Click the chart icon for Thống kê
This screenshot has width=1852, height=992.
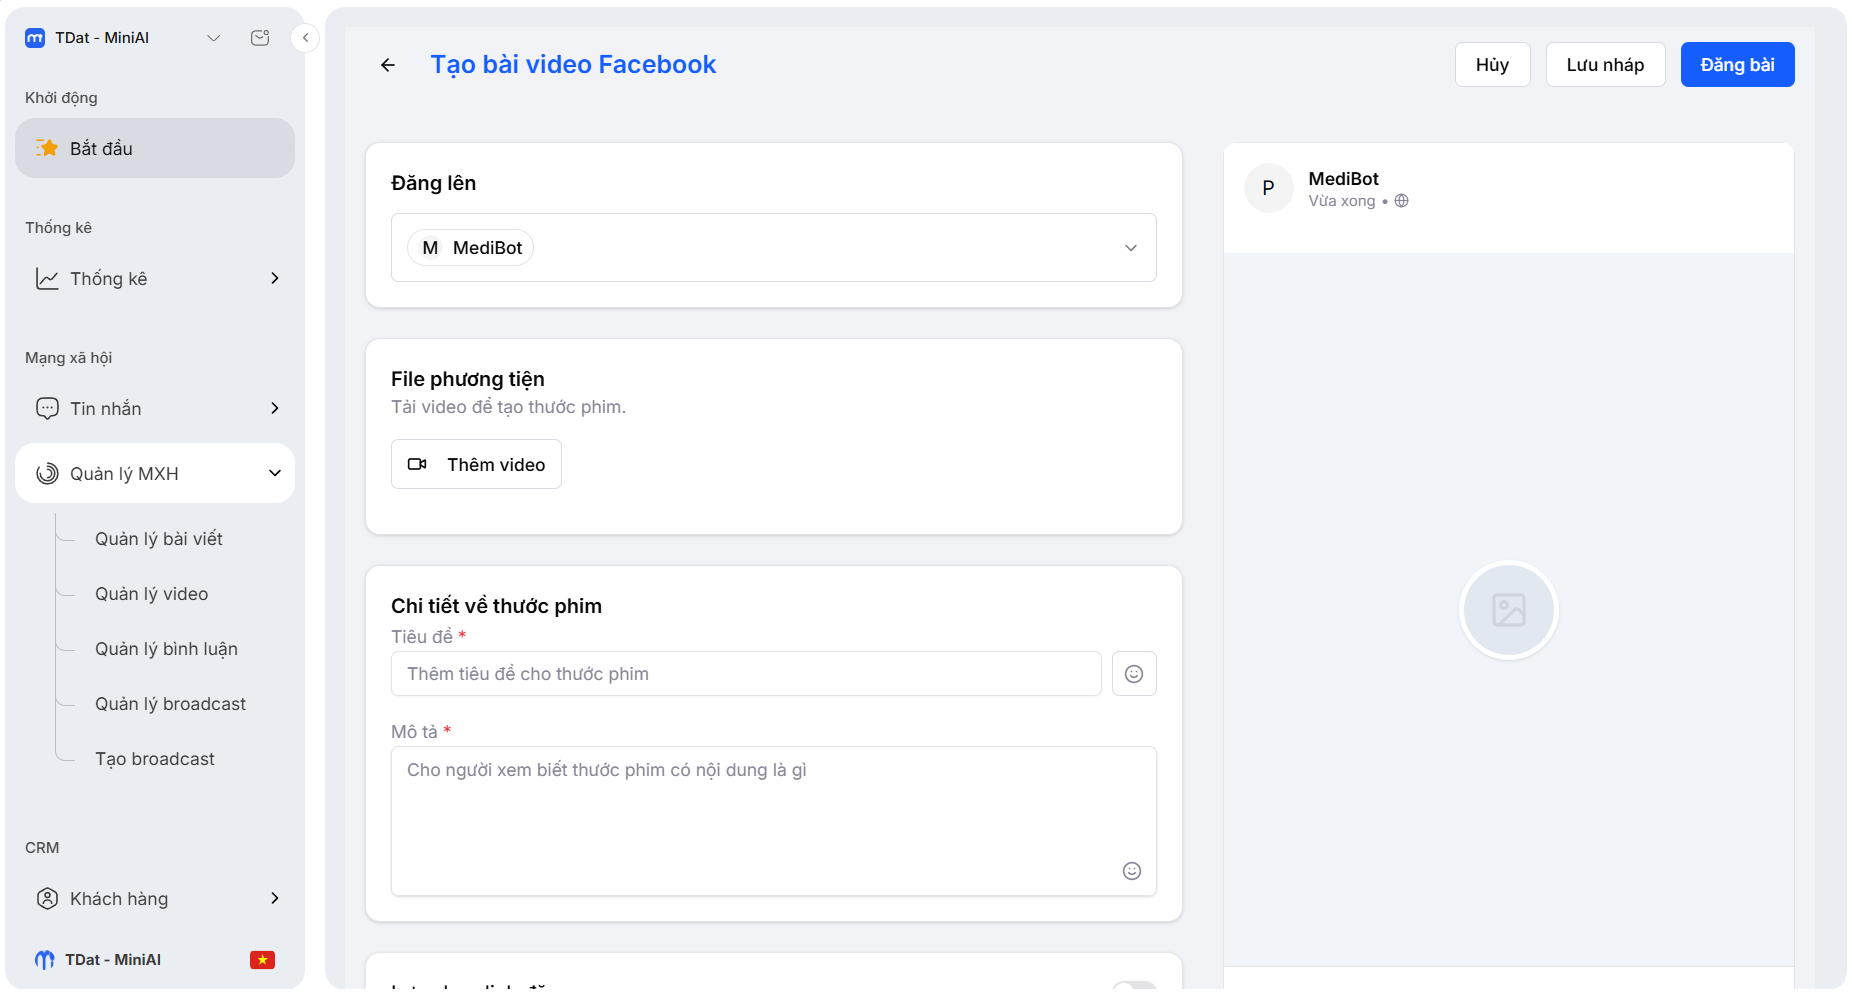47,279
